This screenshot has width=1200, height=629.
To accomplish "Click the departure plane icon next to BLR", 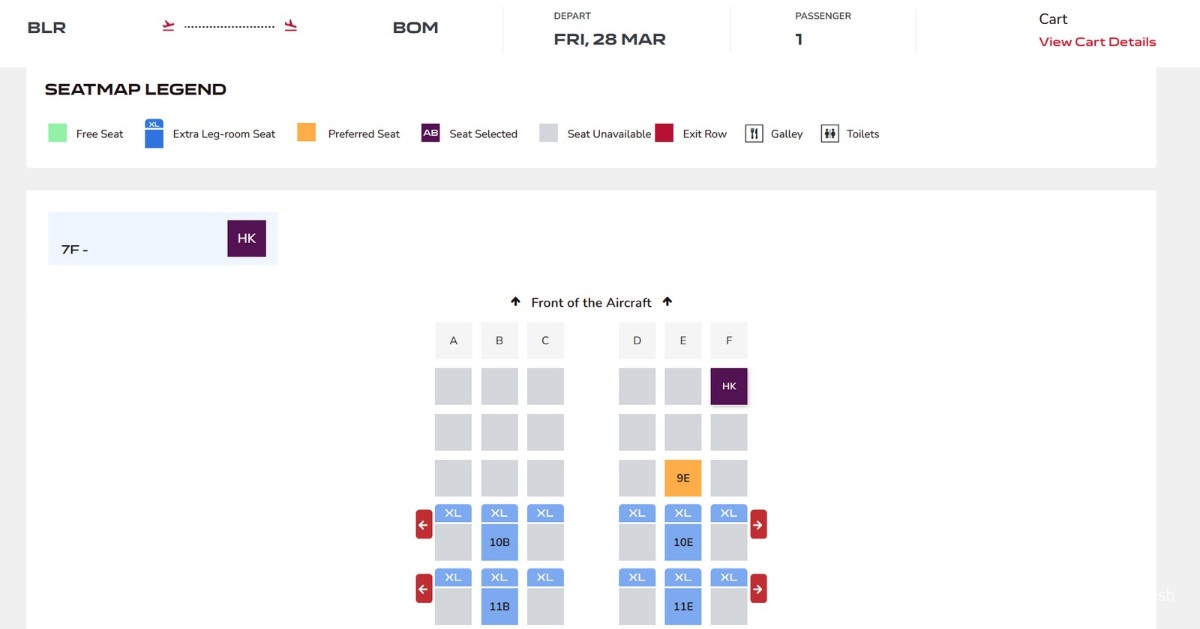I will [x=168, y=26].
